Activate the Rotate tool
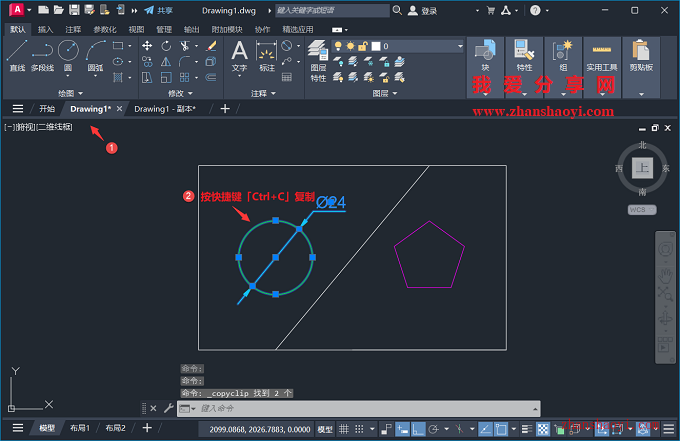The height and width of the screenshot is (441, 680). tap(166, 46)
